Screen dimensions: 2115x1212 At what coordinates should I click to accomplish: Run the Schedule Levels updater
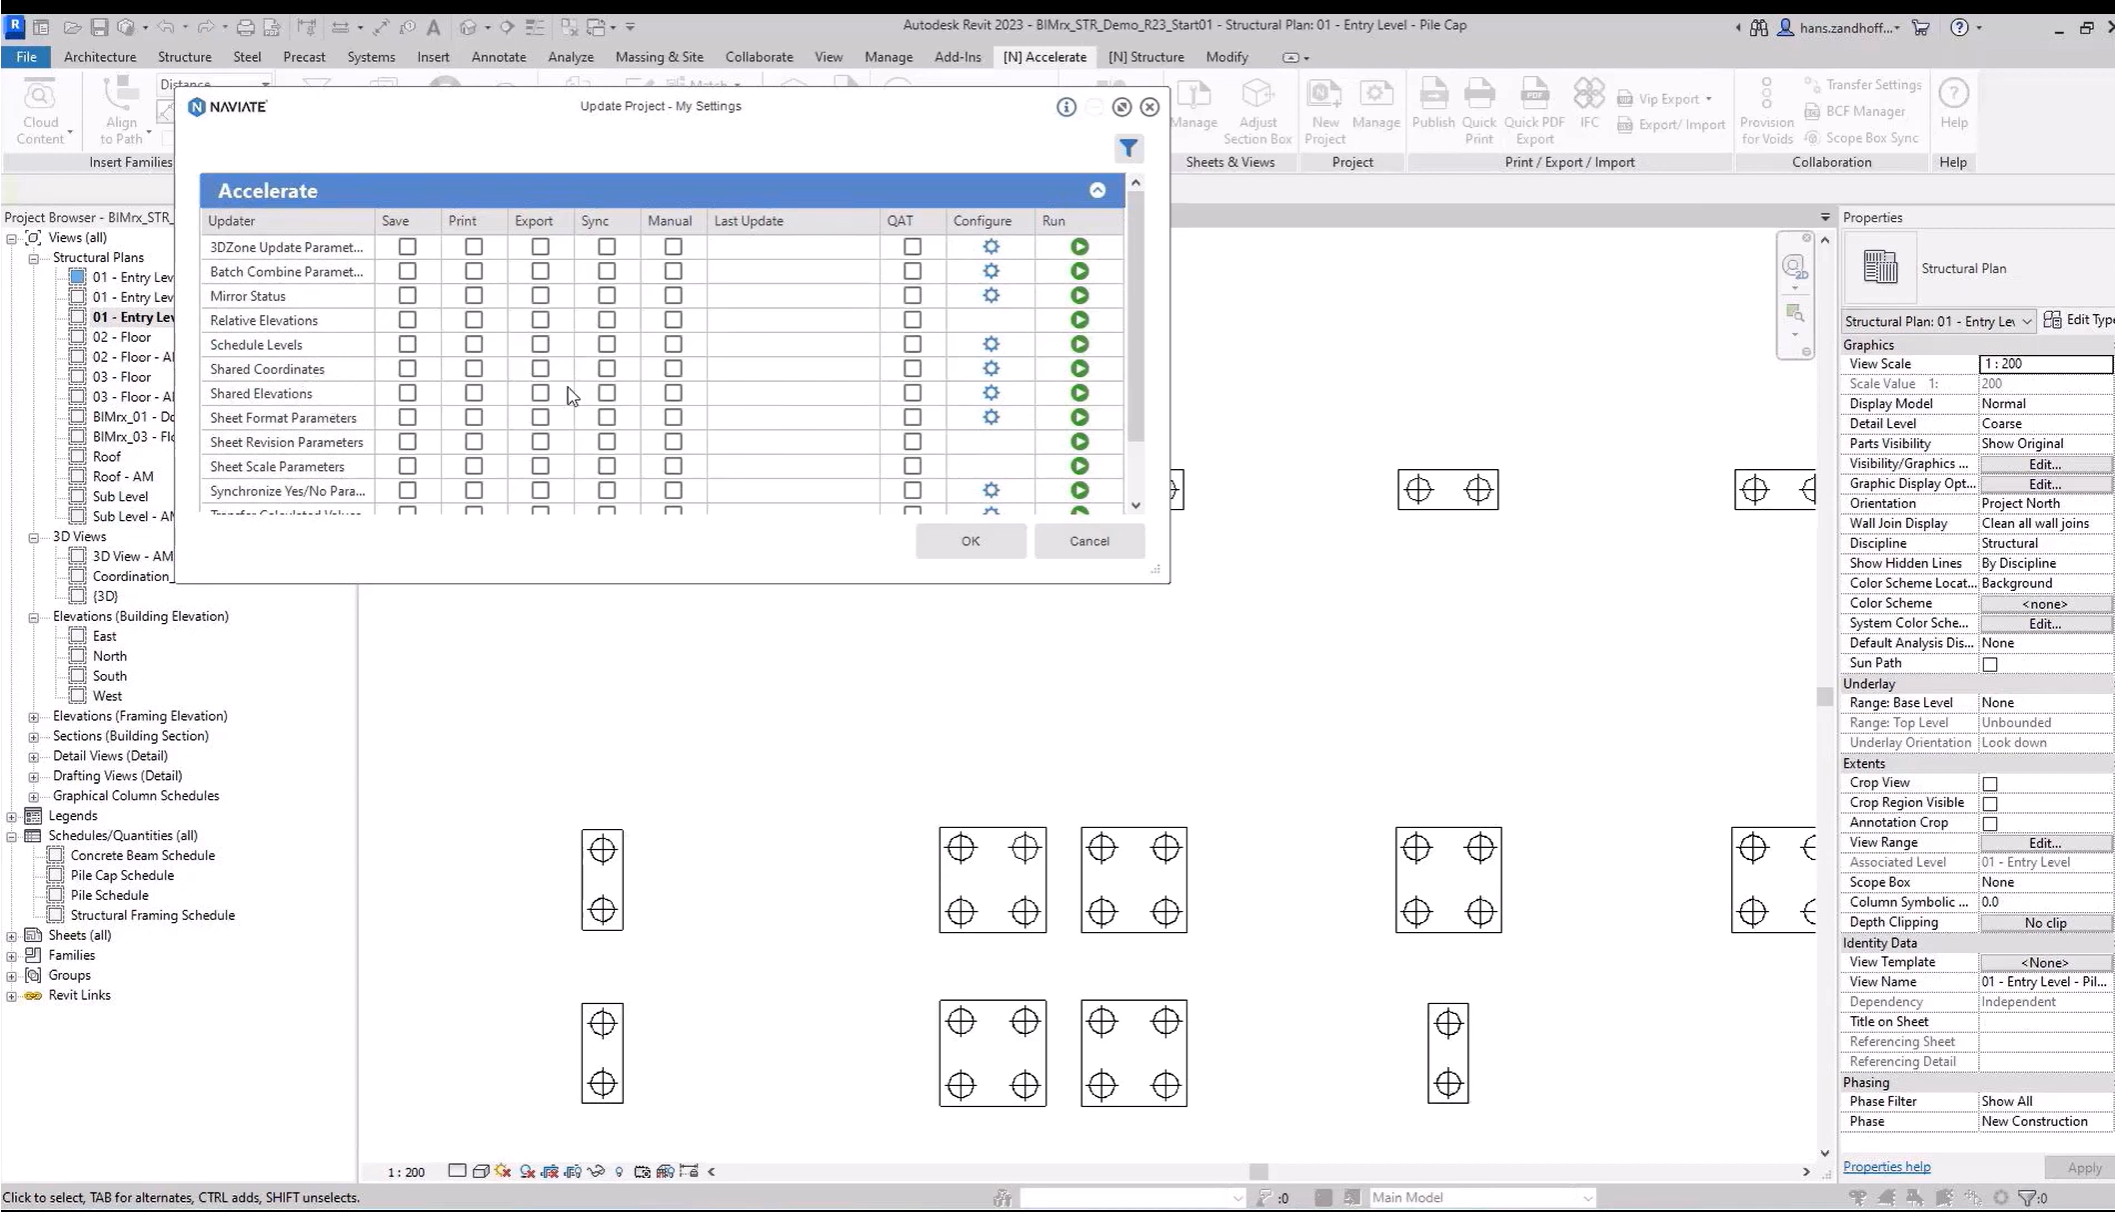pos(1079,345)
